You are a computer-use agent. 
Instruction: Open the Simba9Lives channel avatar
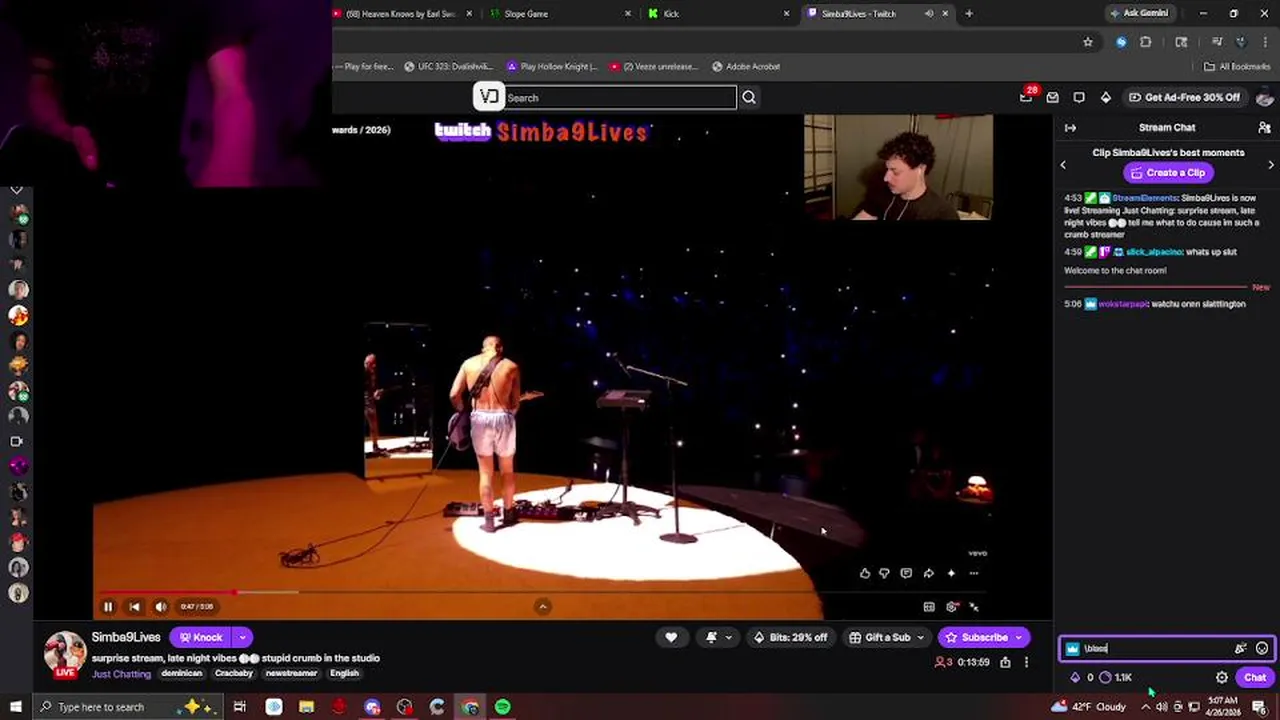(65, 653)
